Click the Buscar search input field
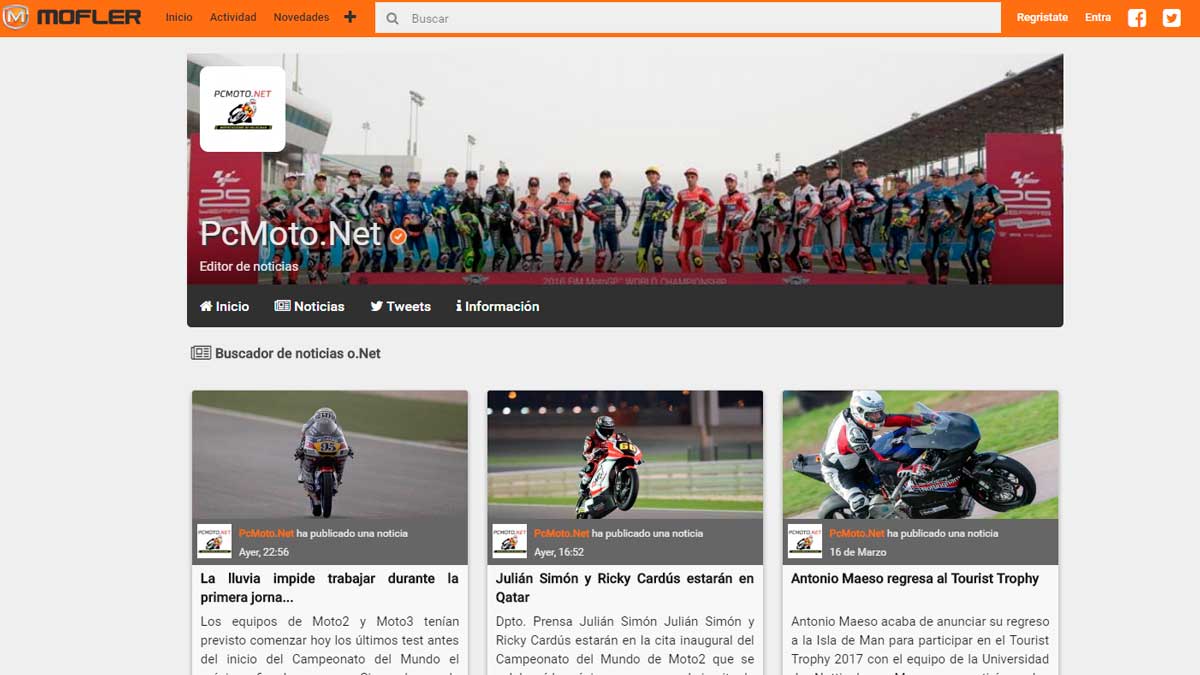1200x675 pixels. 688,18
